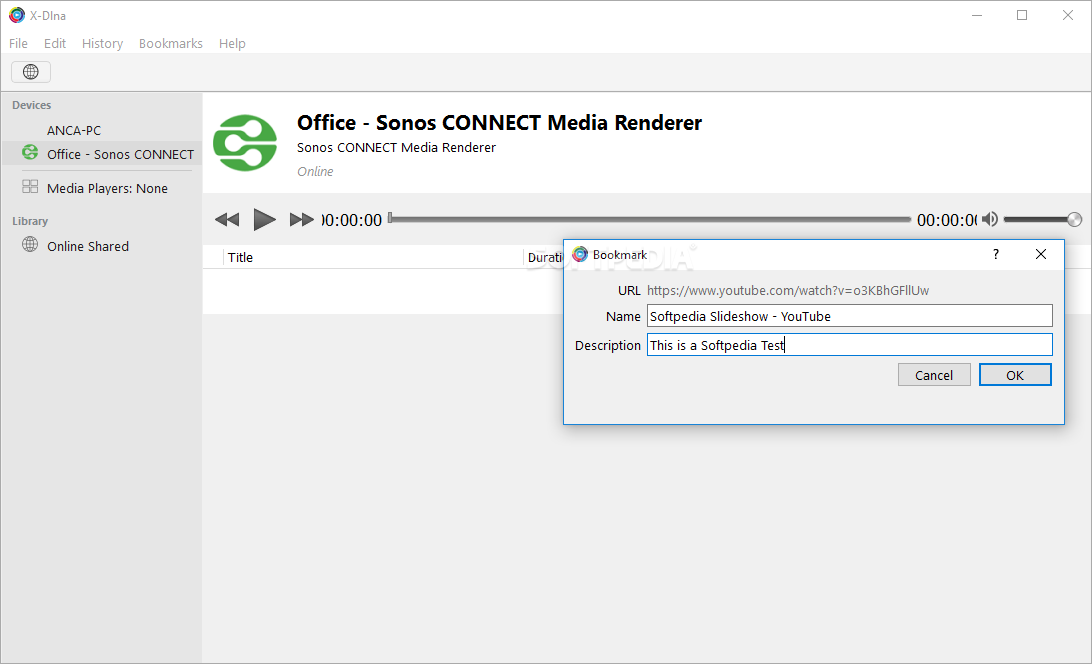The image size is (1092, 664).
Task: Click the 'Online' status text
Action: click(x=315, y=171)
